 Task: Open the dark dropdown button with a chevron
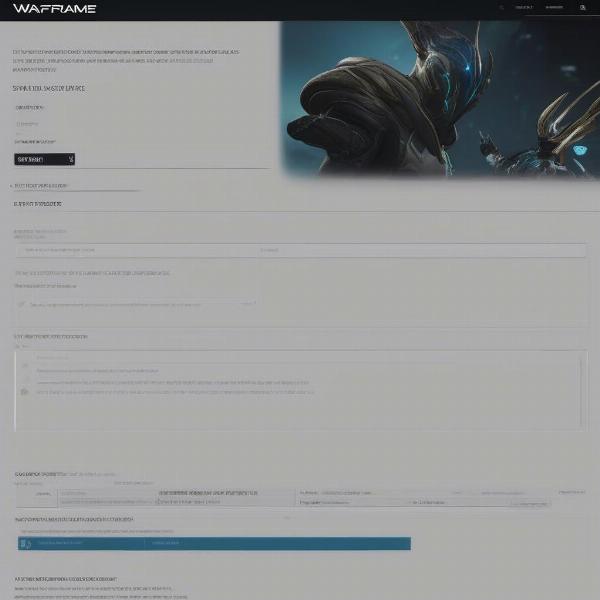pos(44,159)
